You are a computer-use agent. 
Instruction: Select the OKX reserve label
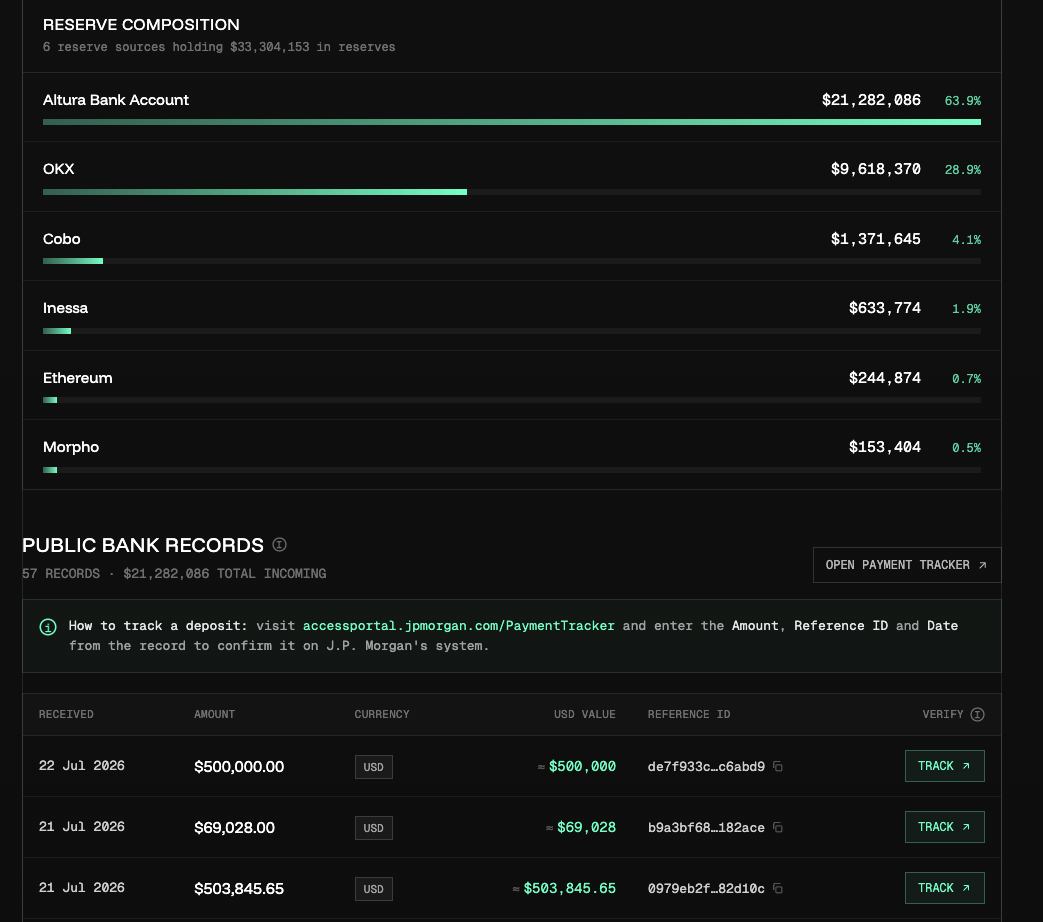59,169
